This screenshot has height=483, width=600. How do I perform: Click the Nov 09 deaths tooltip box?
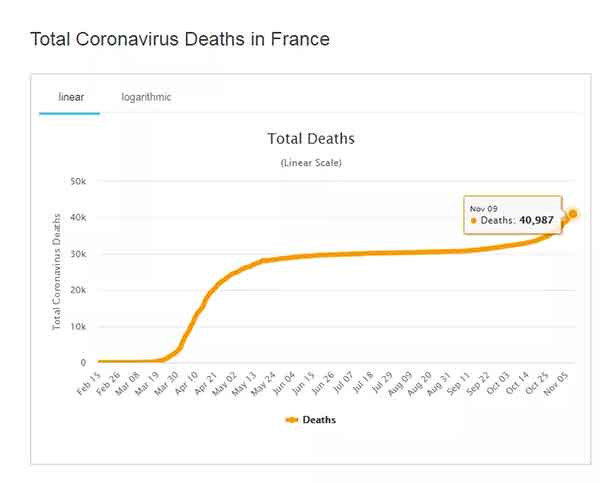coord(512,215)
